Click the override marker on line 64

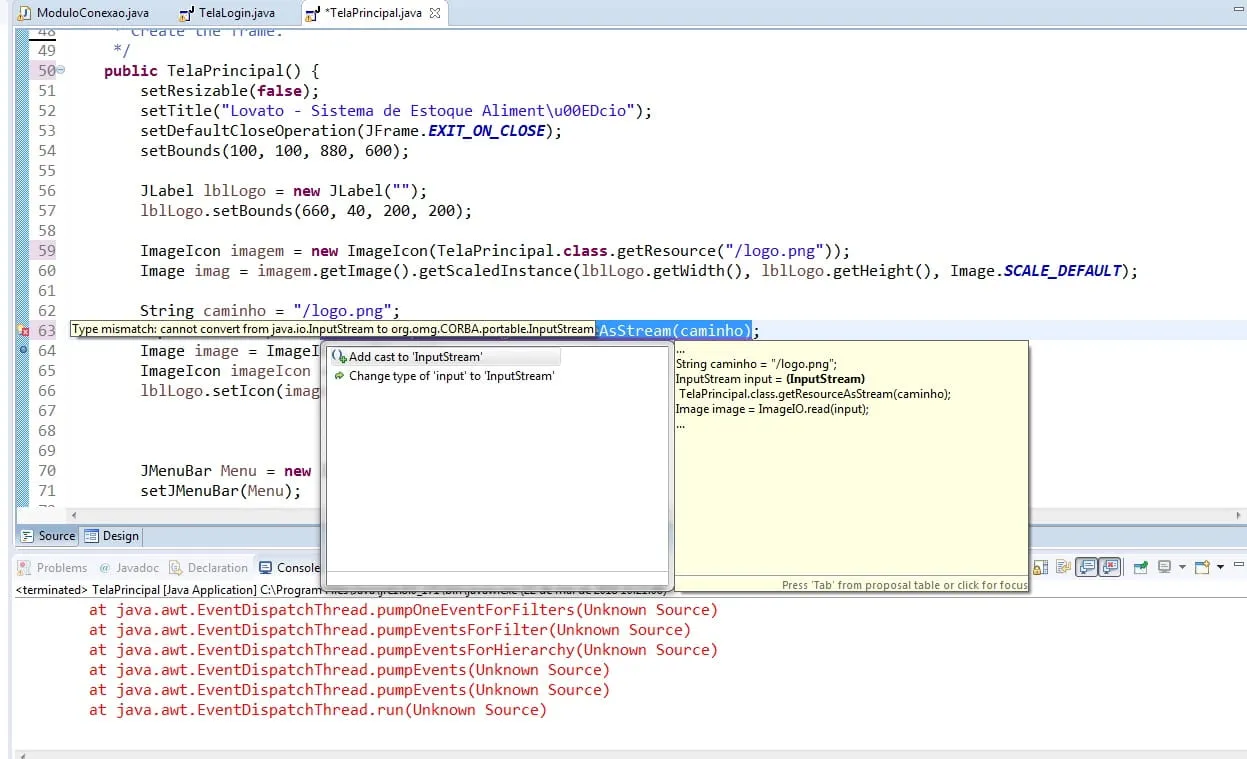[24, 350]
